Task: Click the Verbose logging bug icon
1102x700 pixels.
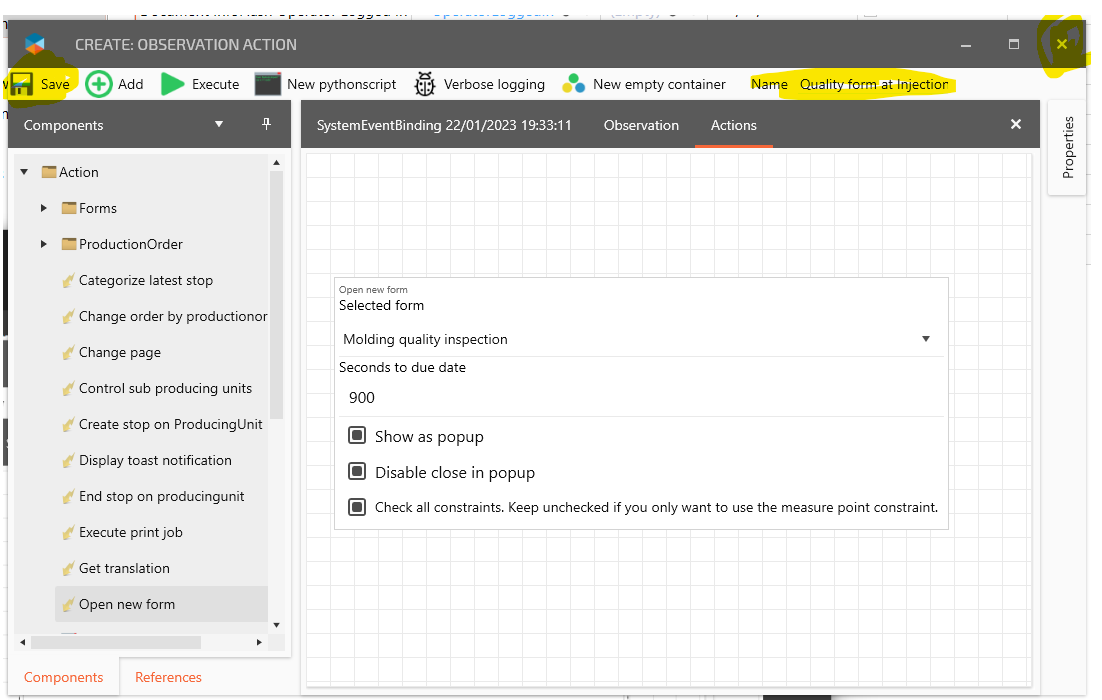Action: (x=425, y=84)
